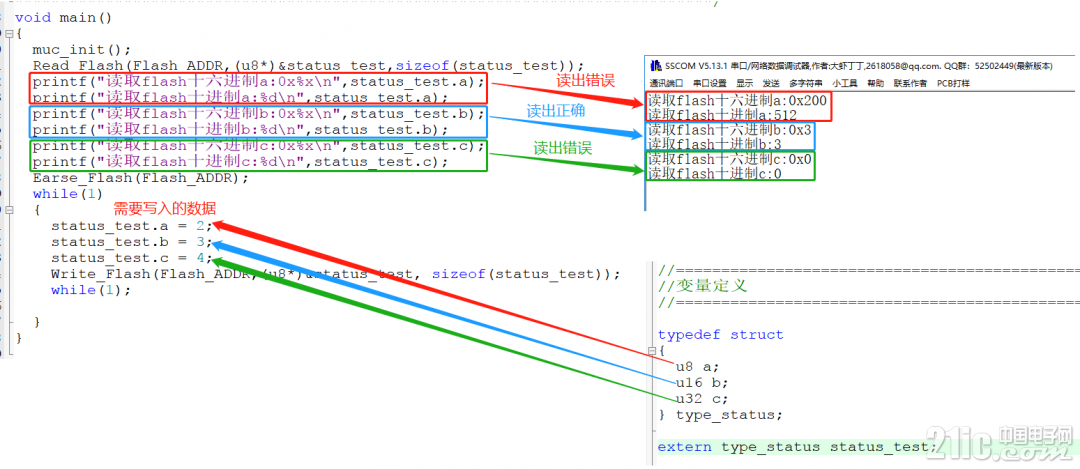Click the inner 'while(1);' line ending with semicolon
Image resolution: width=1080 pixels, height=469 pixels.
click(90, 290)
